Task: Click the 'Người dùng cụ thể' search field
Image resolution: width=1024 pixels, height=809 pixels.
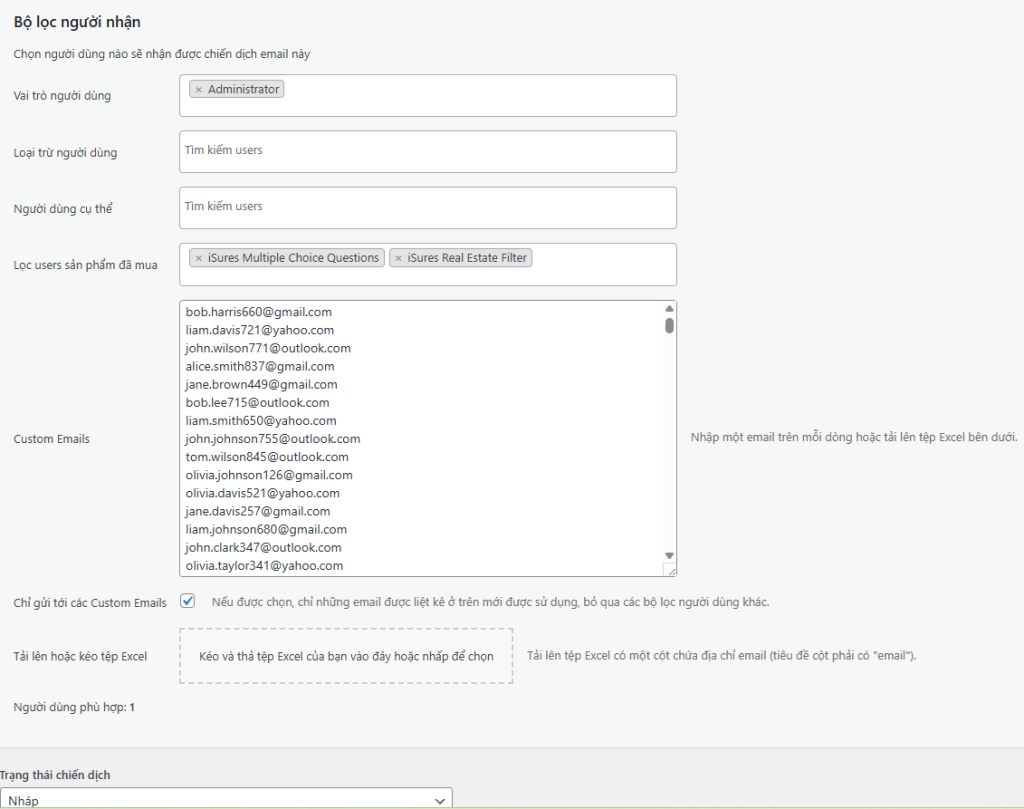Action: (428, 207)
